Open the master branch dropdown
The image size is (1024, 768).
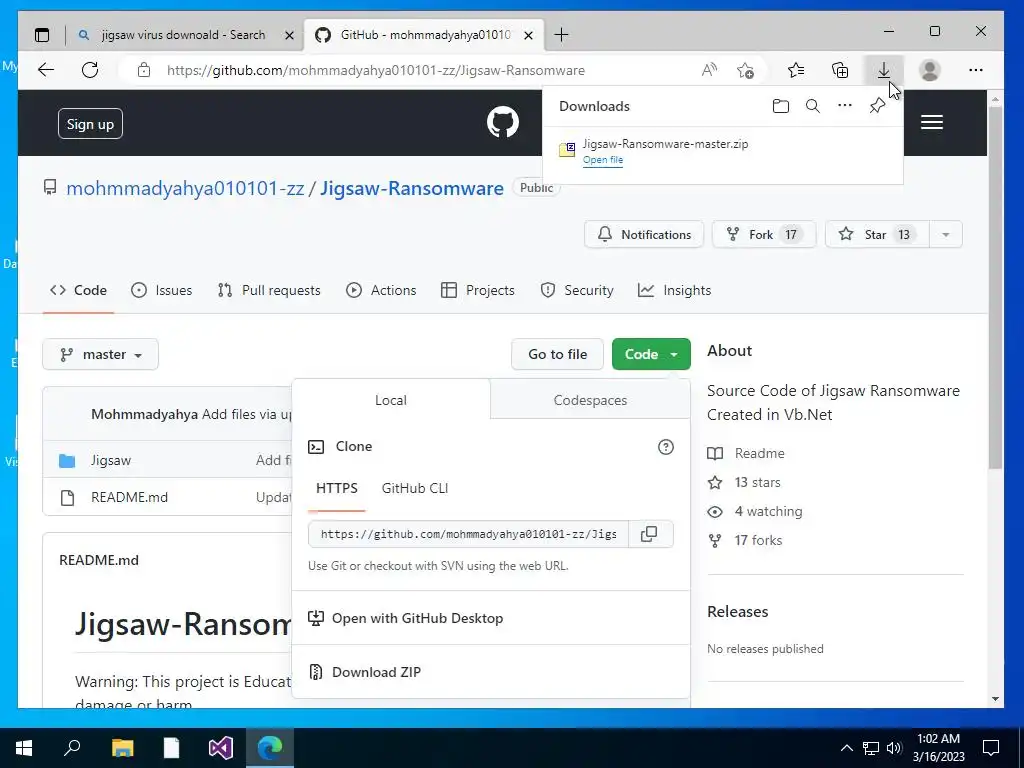pyautogui.click(x=101, y=354)
